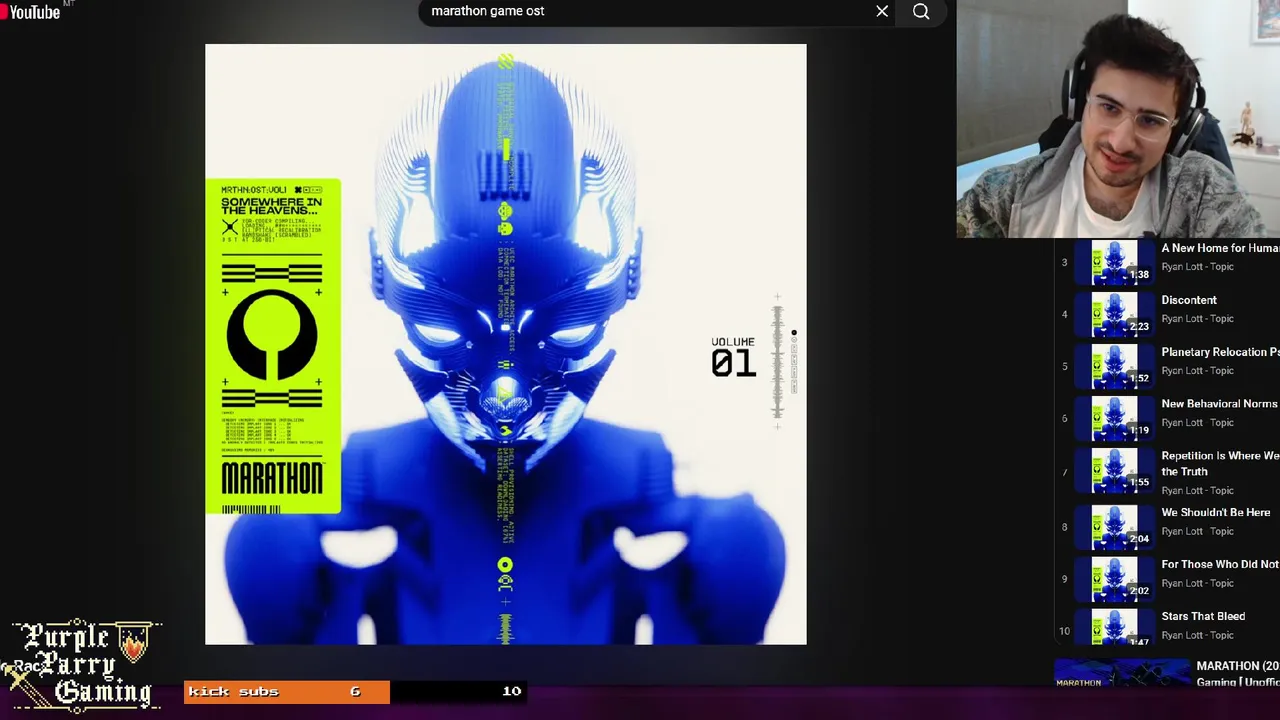Play the 'Discontent' track thumbnail
Image resolution: width=1280 pixels, height=720 pixels.
pyautogui.click(x=1113, y=314)
